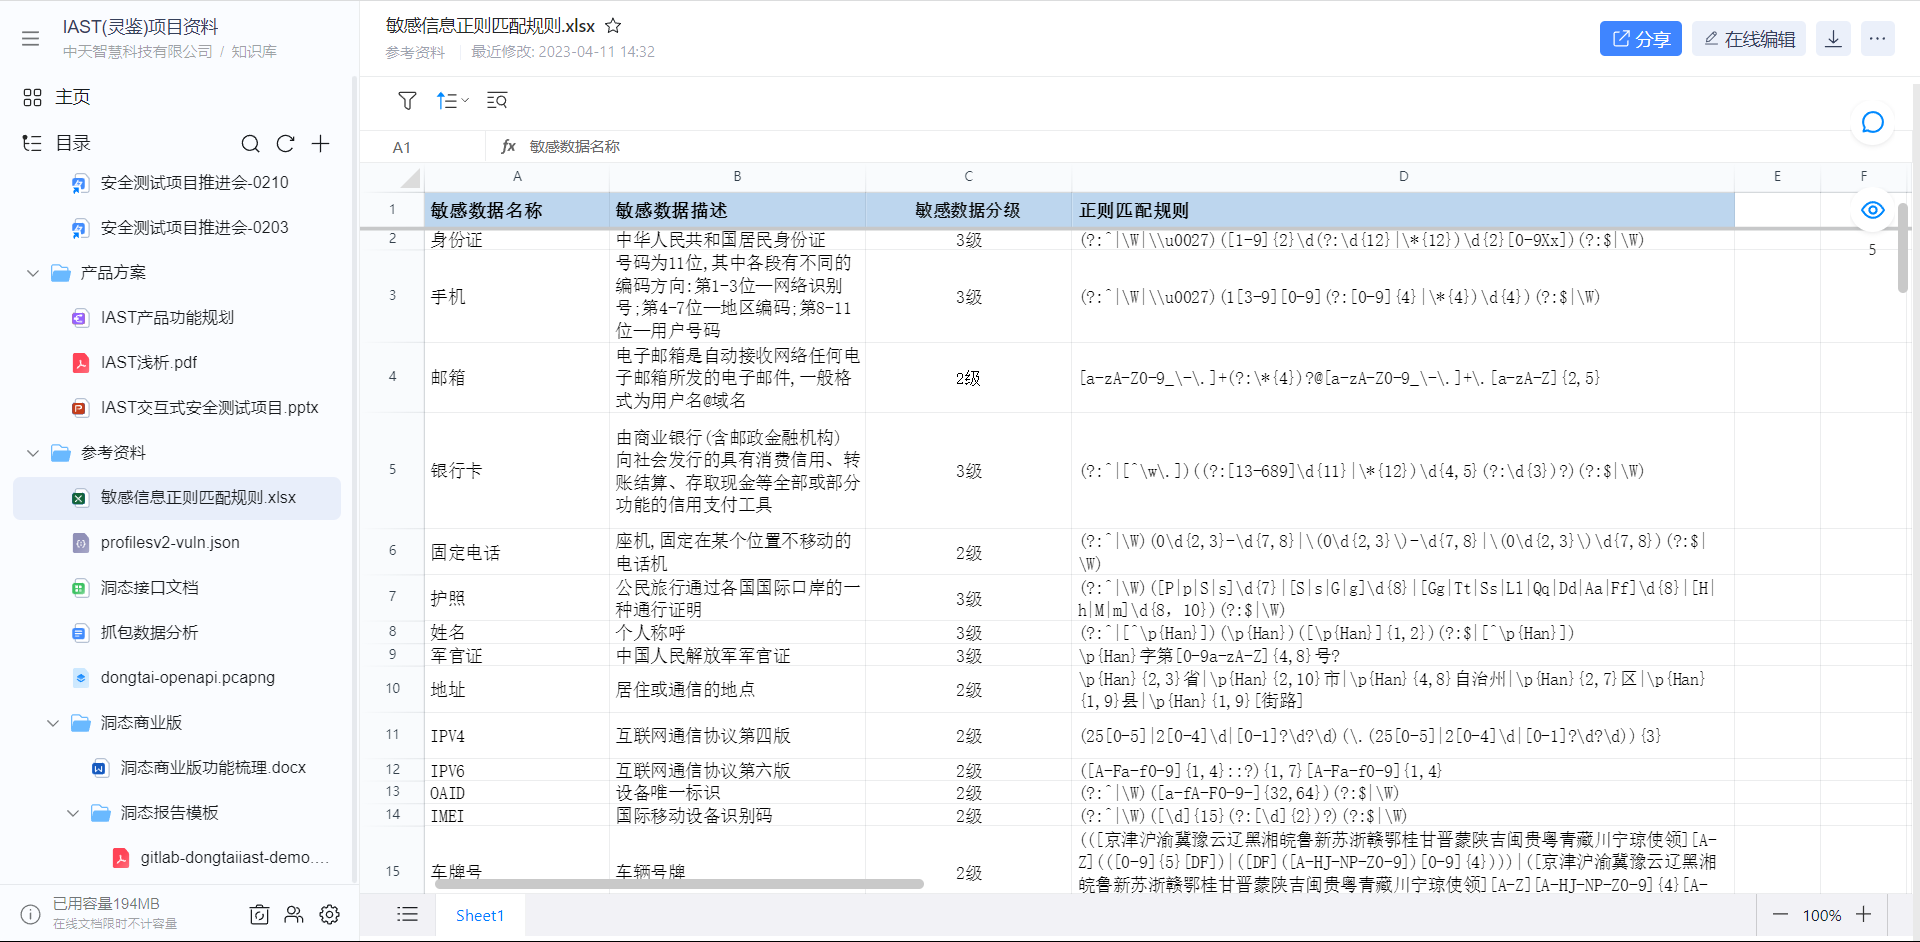Screen dimensions: 1920x942
Task: Open IAST交互式安全测试项目.pptx file
Action: tap(209, 408)
